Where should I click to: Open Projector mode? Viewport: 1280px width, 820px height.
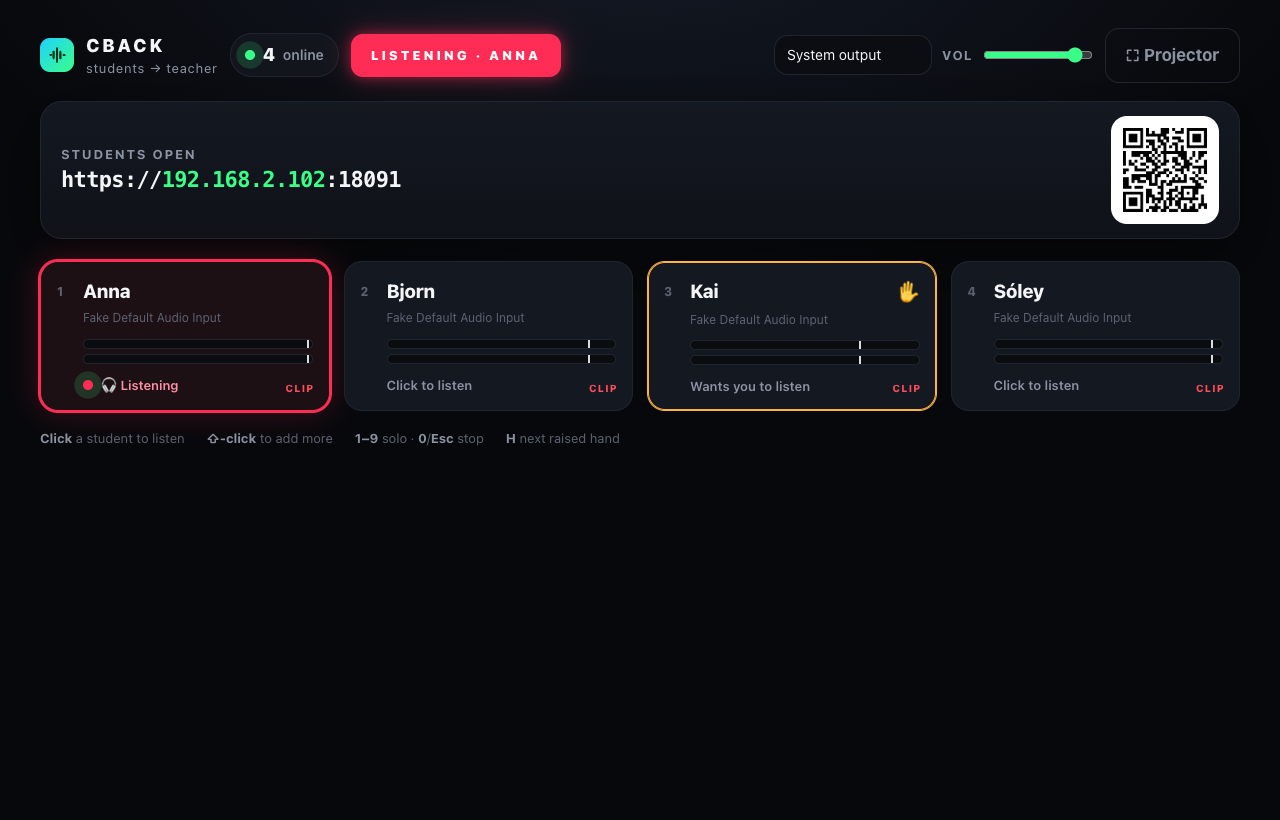pos(1172,55)
